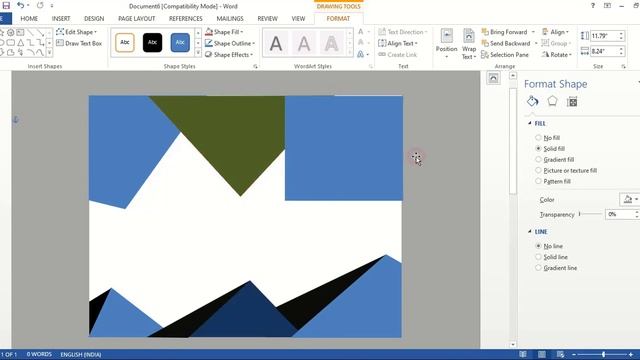
Task: Open the HOME ribbon tab
Action: pos(29,19)
